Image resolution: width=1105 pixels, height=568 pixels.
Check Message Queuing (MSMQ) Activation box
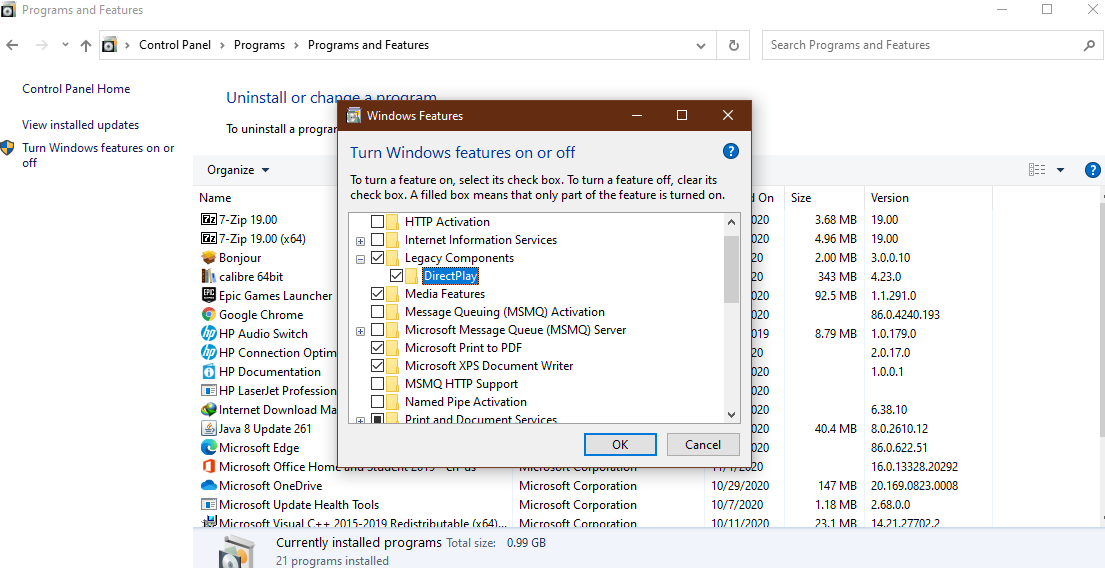click(x=377, y=312)
